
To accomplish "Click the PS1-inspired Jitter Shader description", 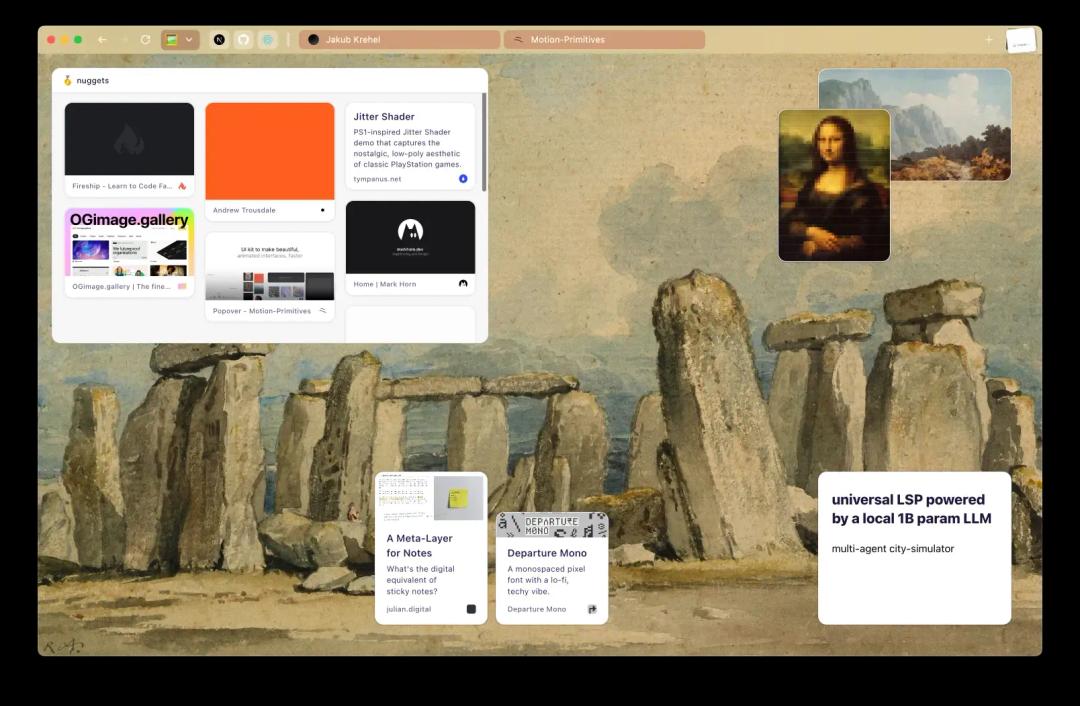I will (x=407, y=148).
